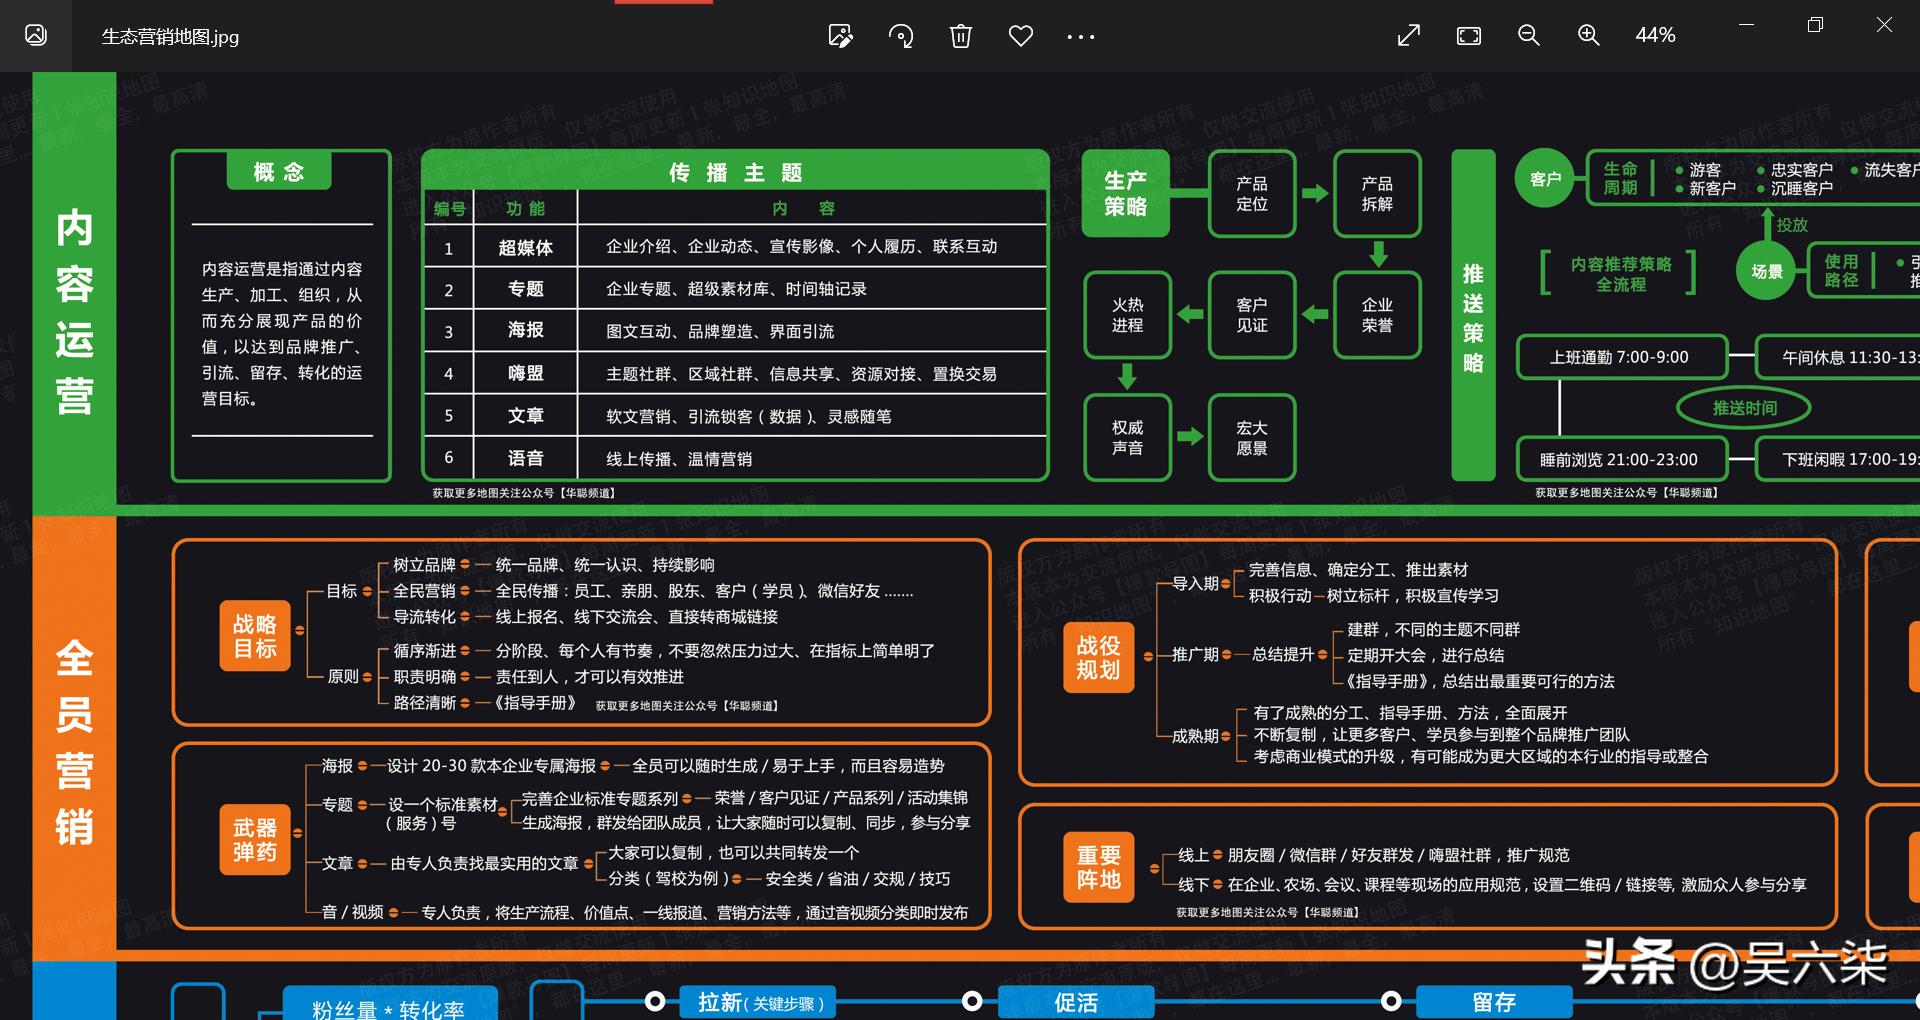
Task: Enter full screen presentation mode
Action: tap(1408, 36)
